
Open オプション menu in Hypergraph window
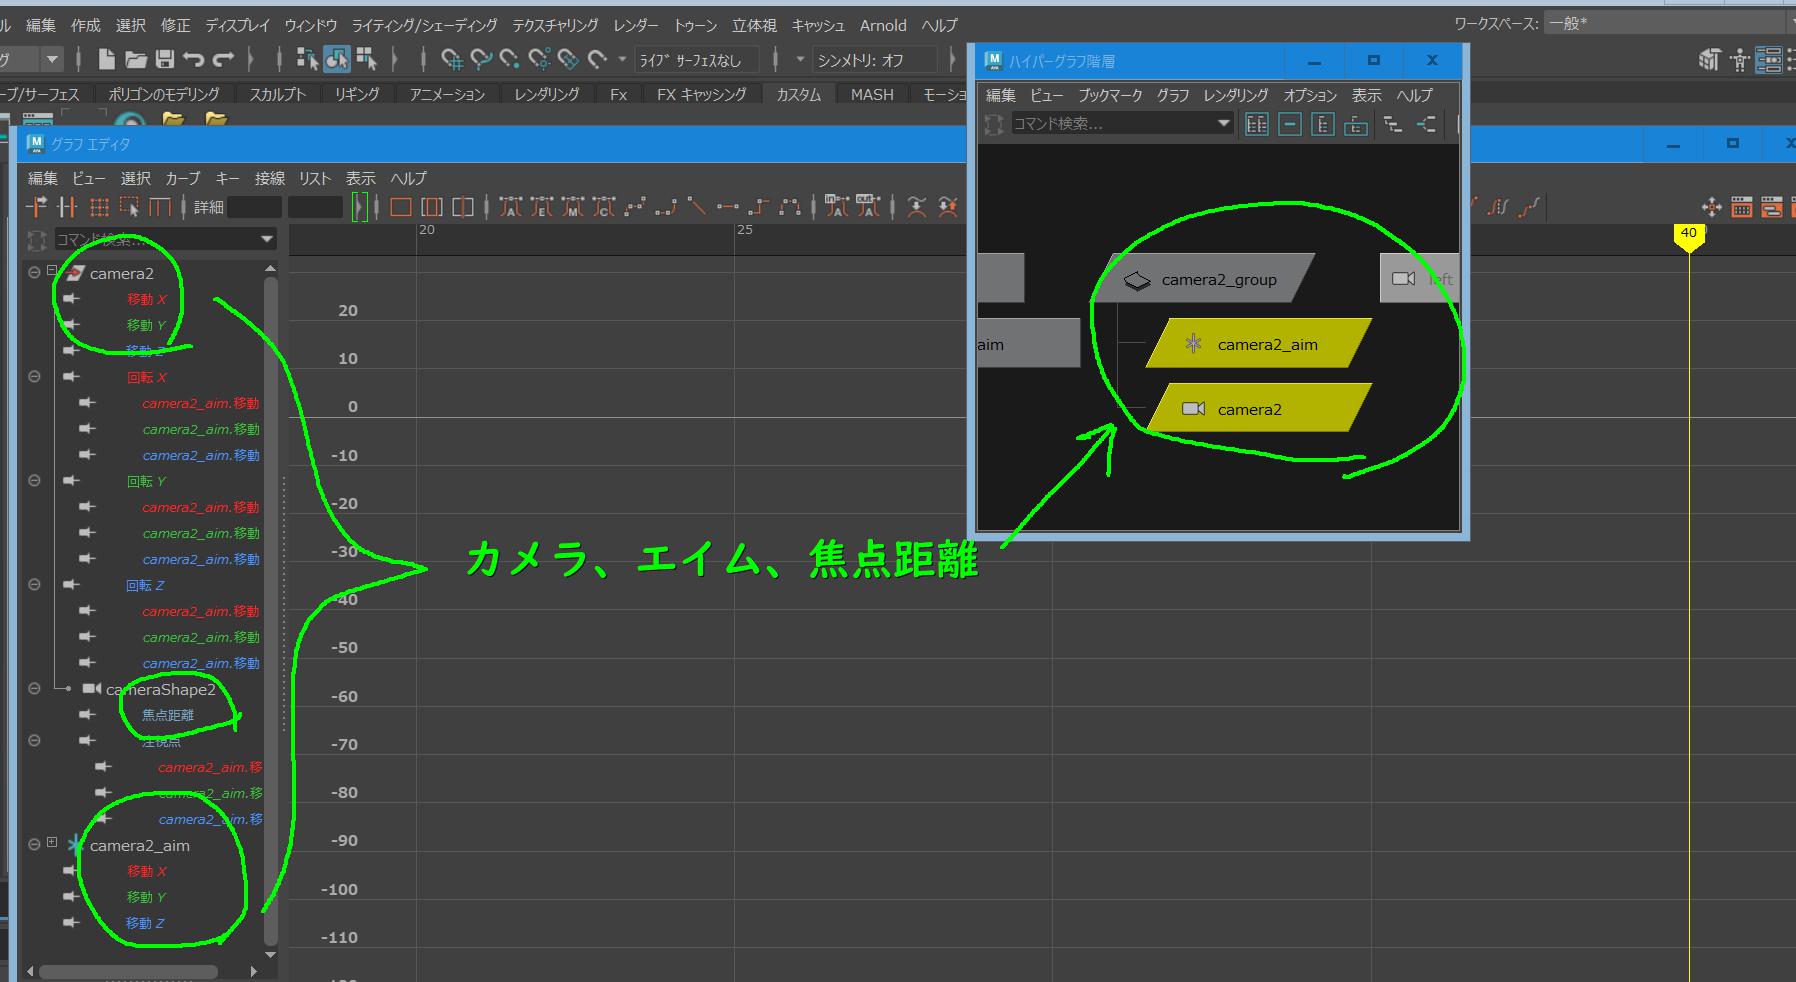tap(1310, 95)
